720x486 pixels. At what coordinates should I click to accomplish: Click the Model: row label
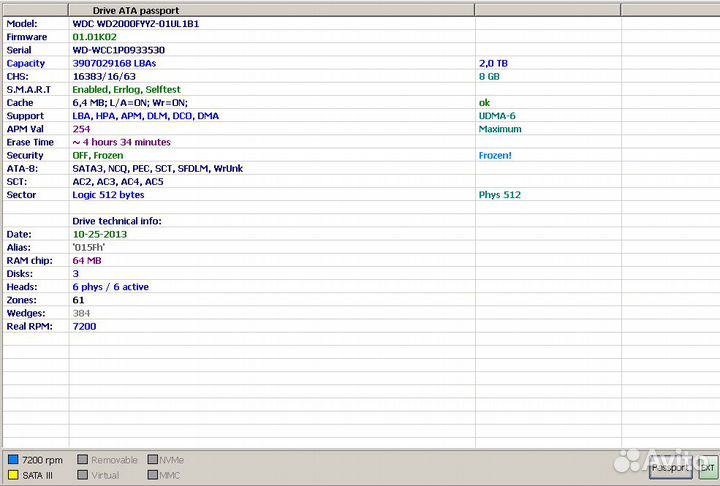tap(22, 24)
